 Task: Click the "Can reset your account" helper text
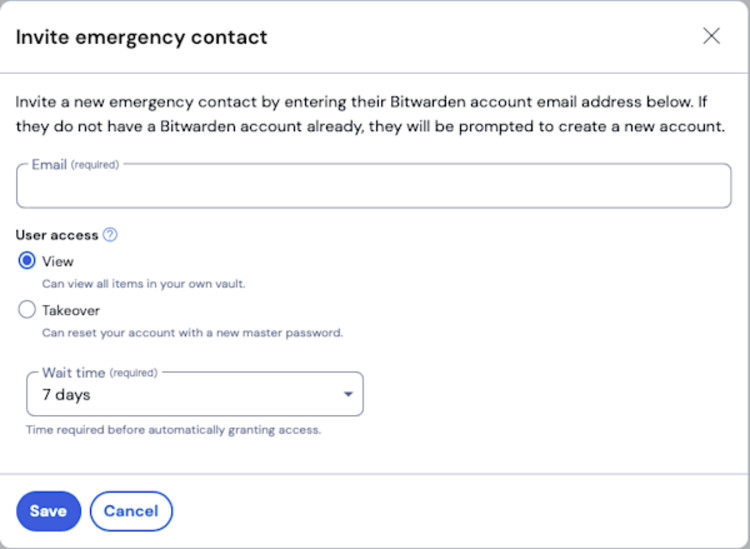point(192,333)
